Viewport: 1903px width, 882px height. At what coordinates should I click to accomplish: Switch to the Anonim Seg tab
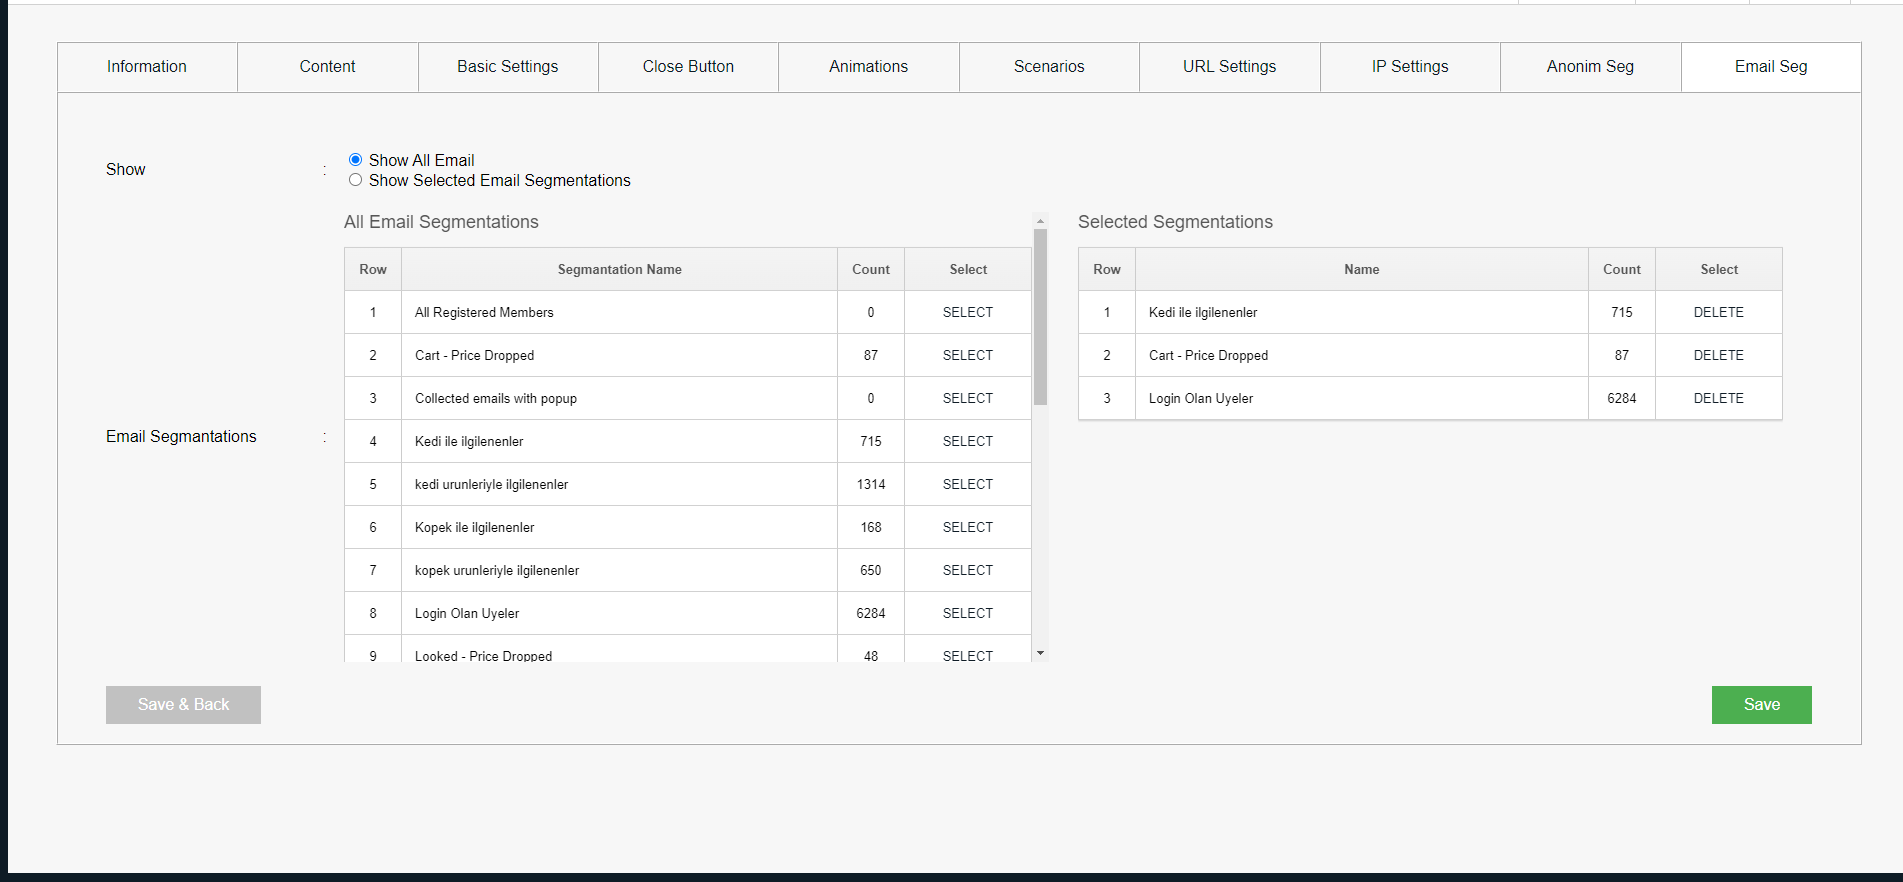[x=1591, y=67]
